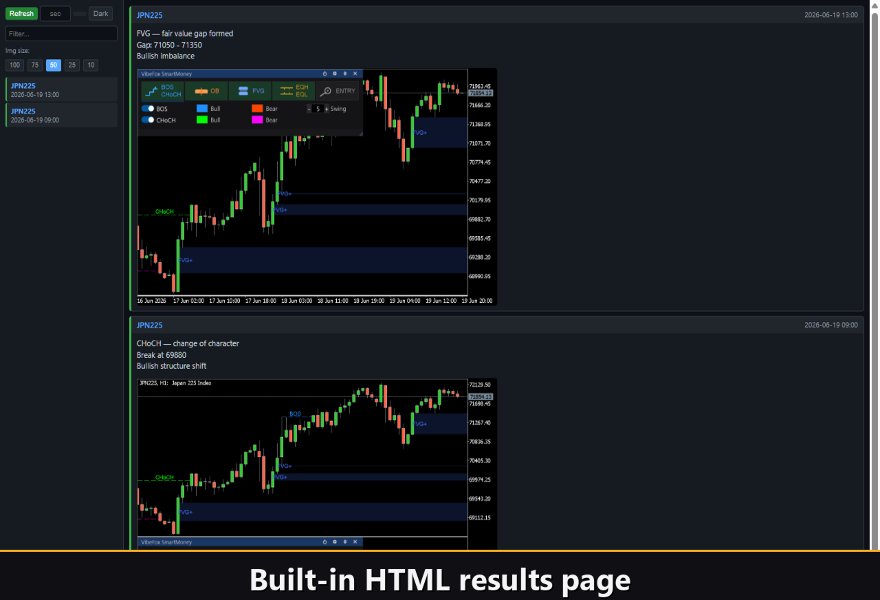Set image size to 25

(x=72, y=65)
